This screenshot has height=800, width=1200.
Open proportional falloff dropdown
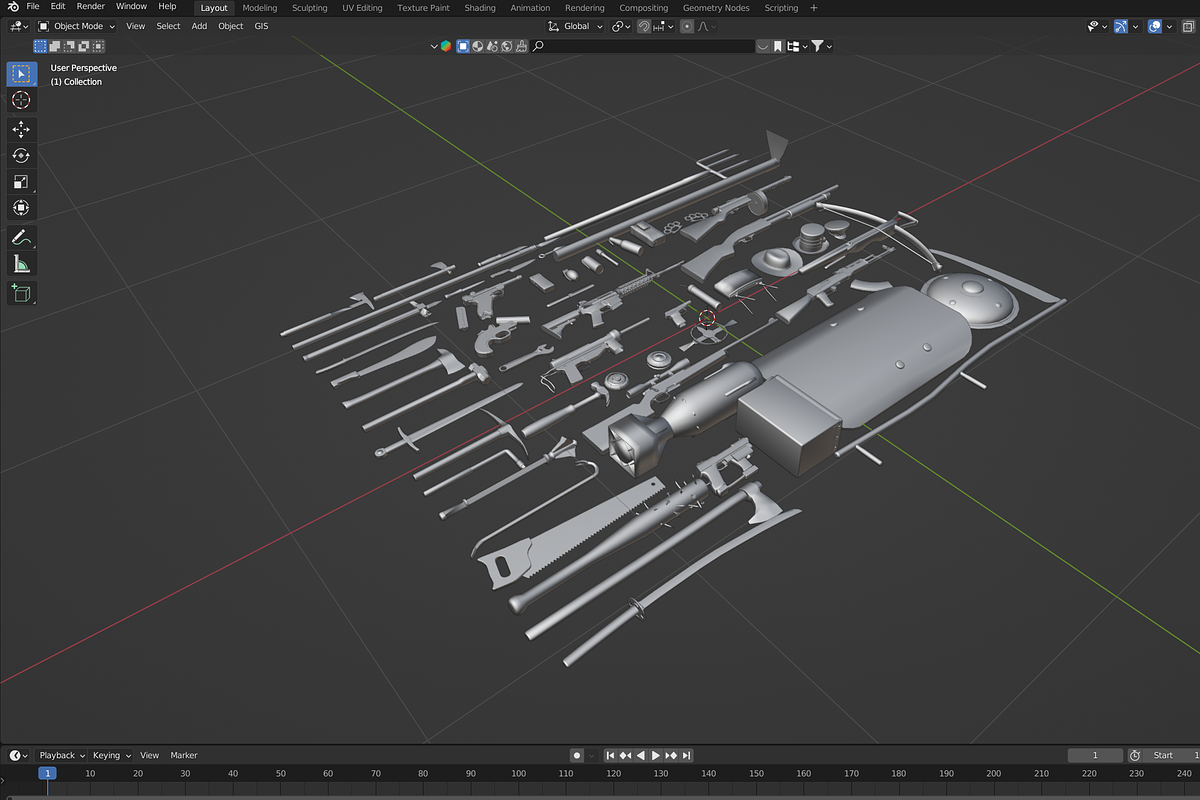pyautogui.click(x=706, y=26)
